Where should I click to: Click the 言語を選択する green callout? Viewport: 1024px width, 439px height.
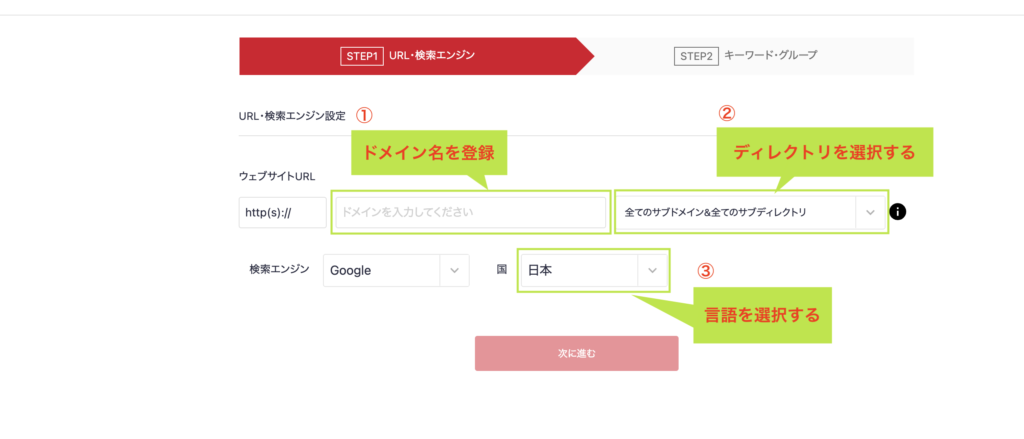(x=761, y=316)
